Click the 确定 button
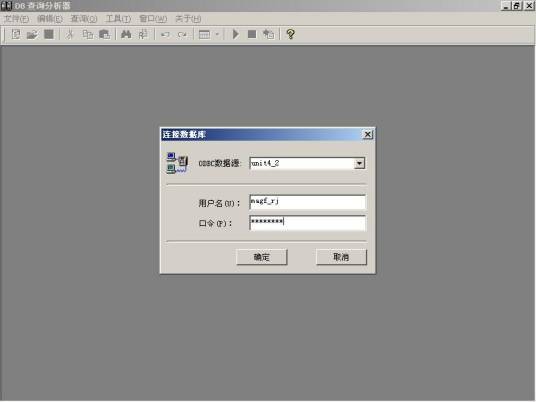 [262, 257]
